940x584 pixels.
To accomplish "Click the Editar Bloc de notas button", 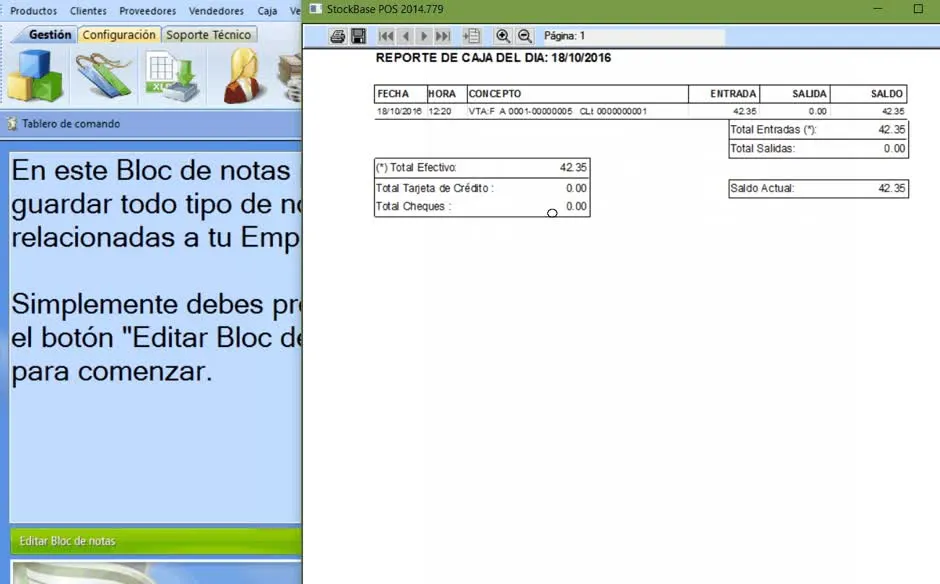I will [156, 541].
